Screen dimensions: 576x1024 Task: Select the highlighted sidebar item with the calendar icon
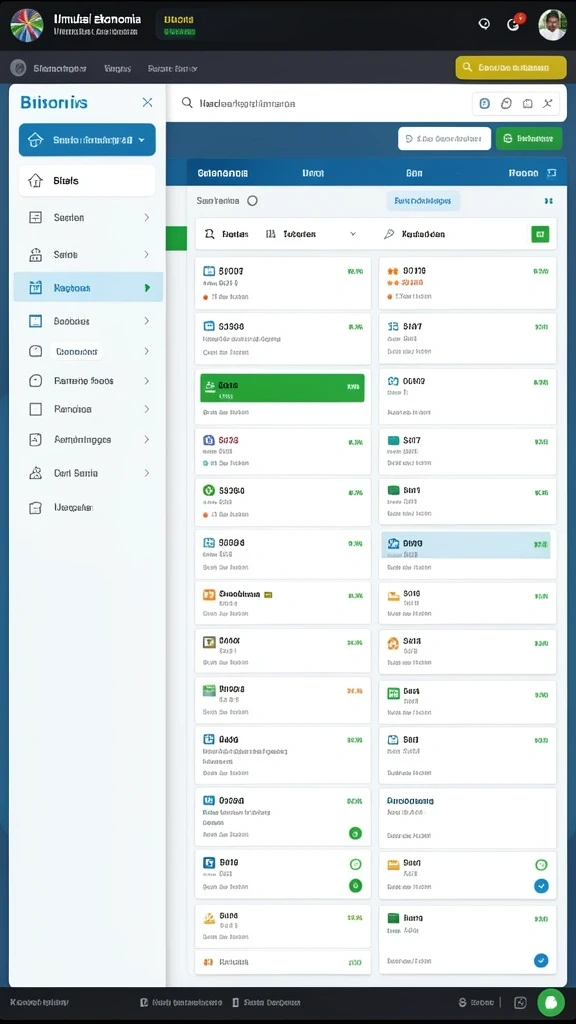[x=88, y=287]
